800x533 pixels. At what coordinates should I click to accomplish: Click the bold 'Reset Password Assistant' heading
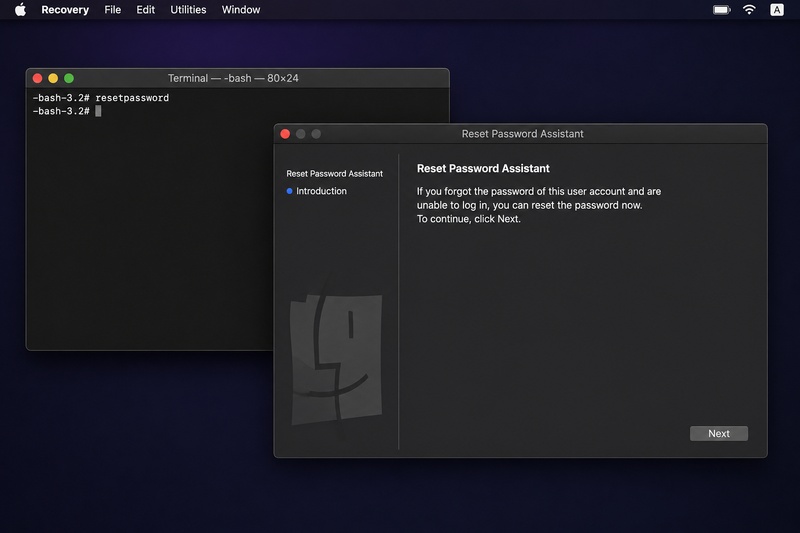(x=483, y=168)
